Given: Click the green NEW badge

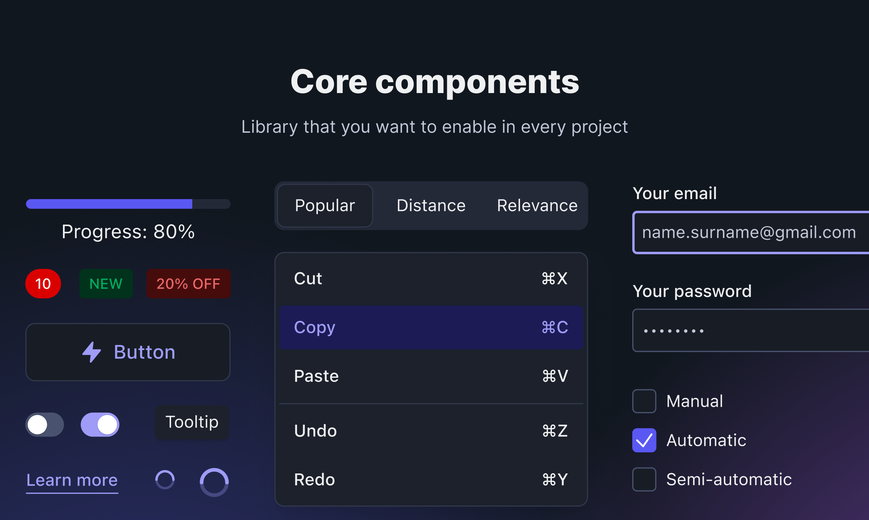Looking at the screenshot, I should pos(106,284).
